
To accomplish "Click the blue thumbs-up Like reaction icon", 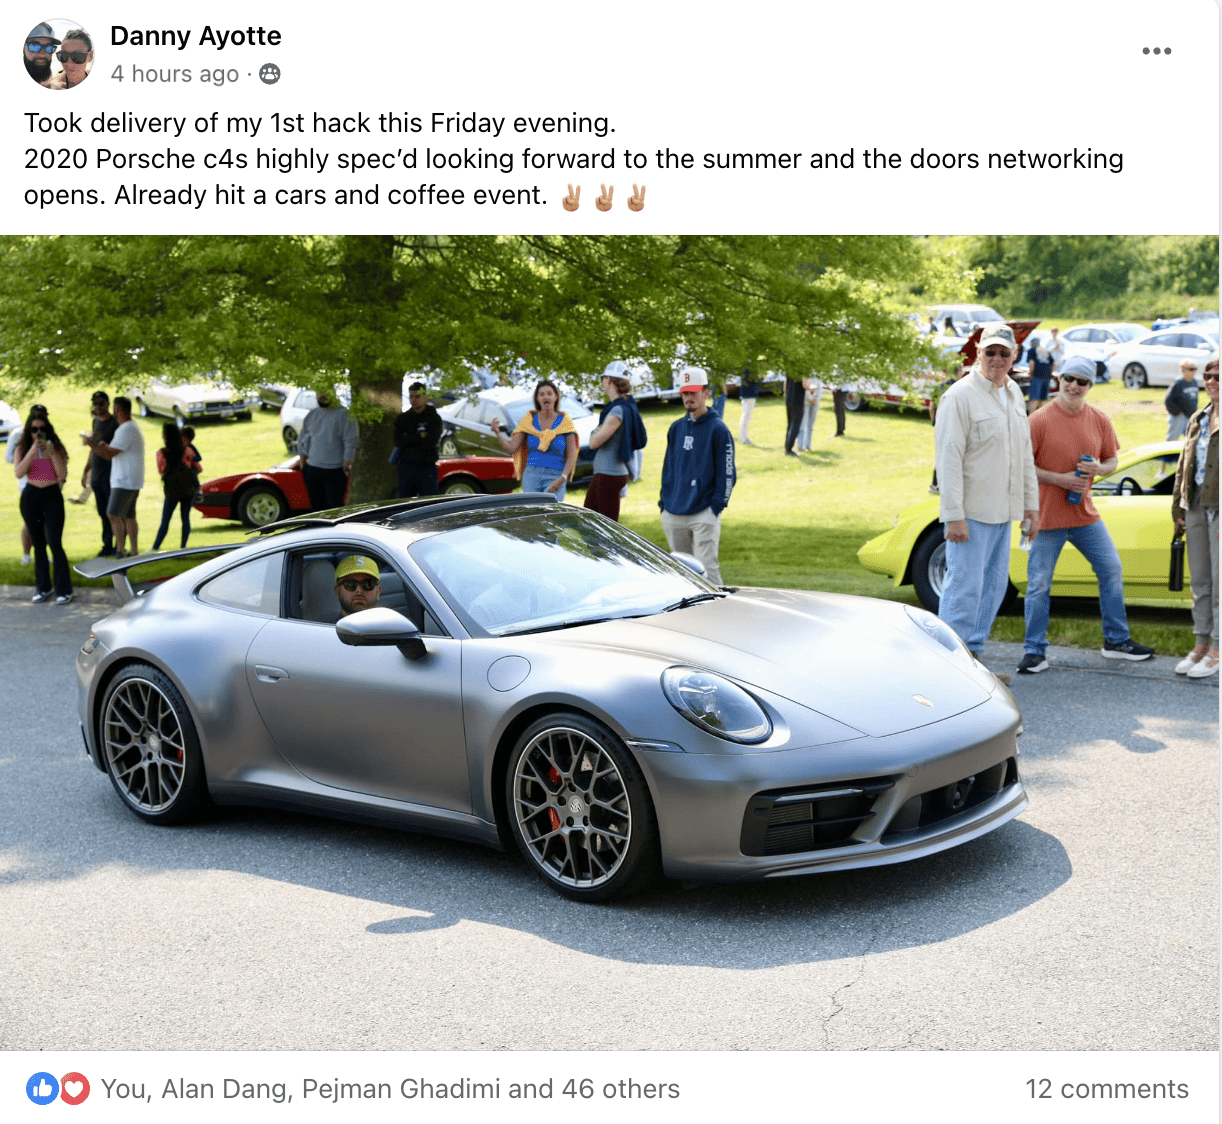I will point(42,1089).
